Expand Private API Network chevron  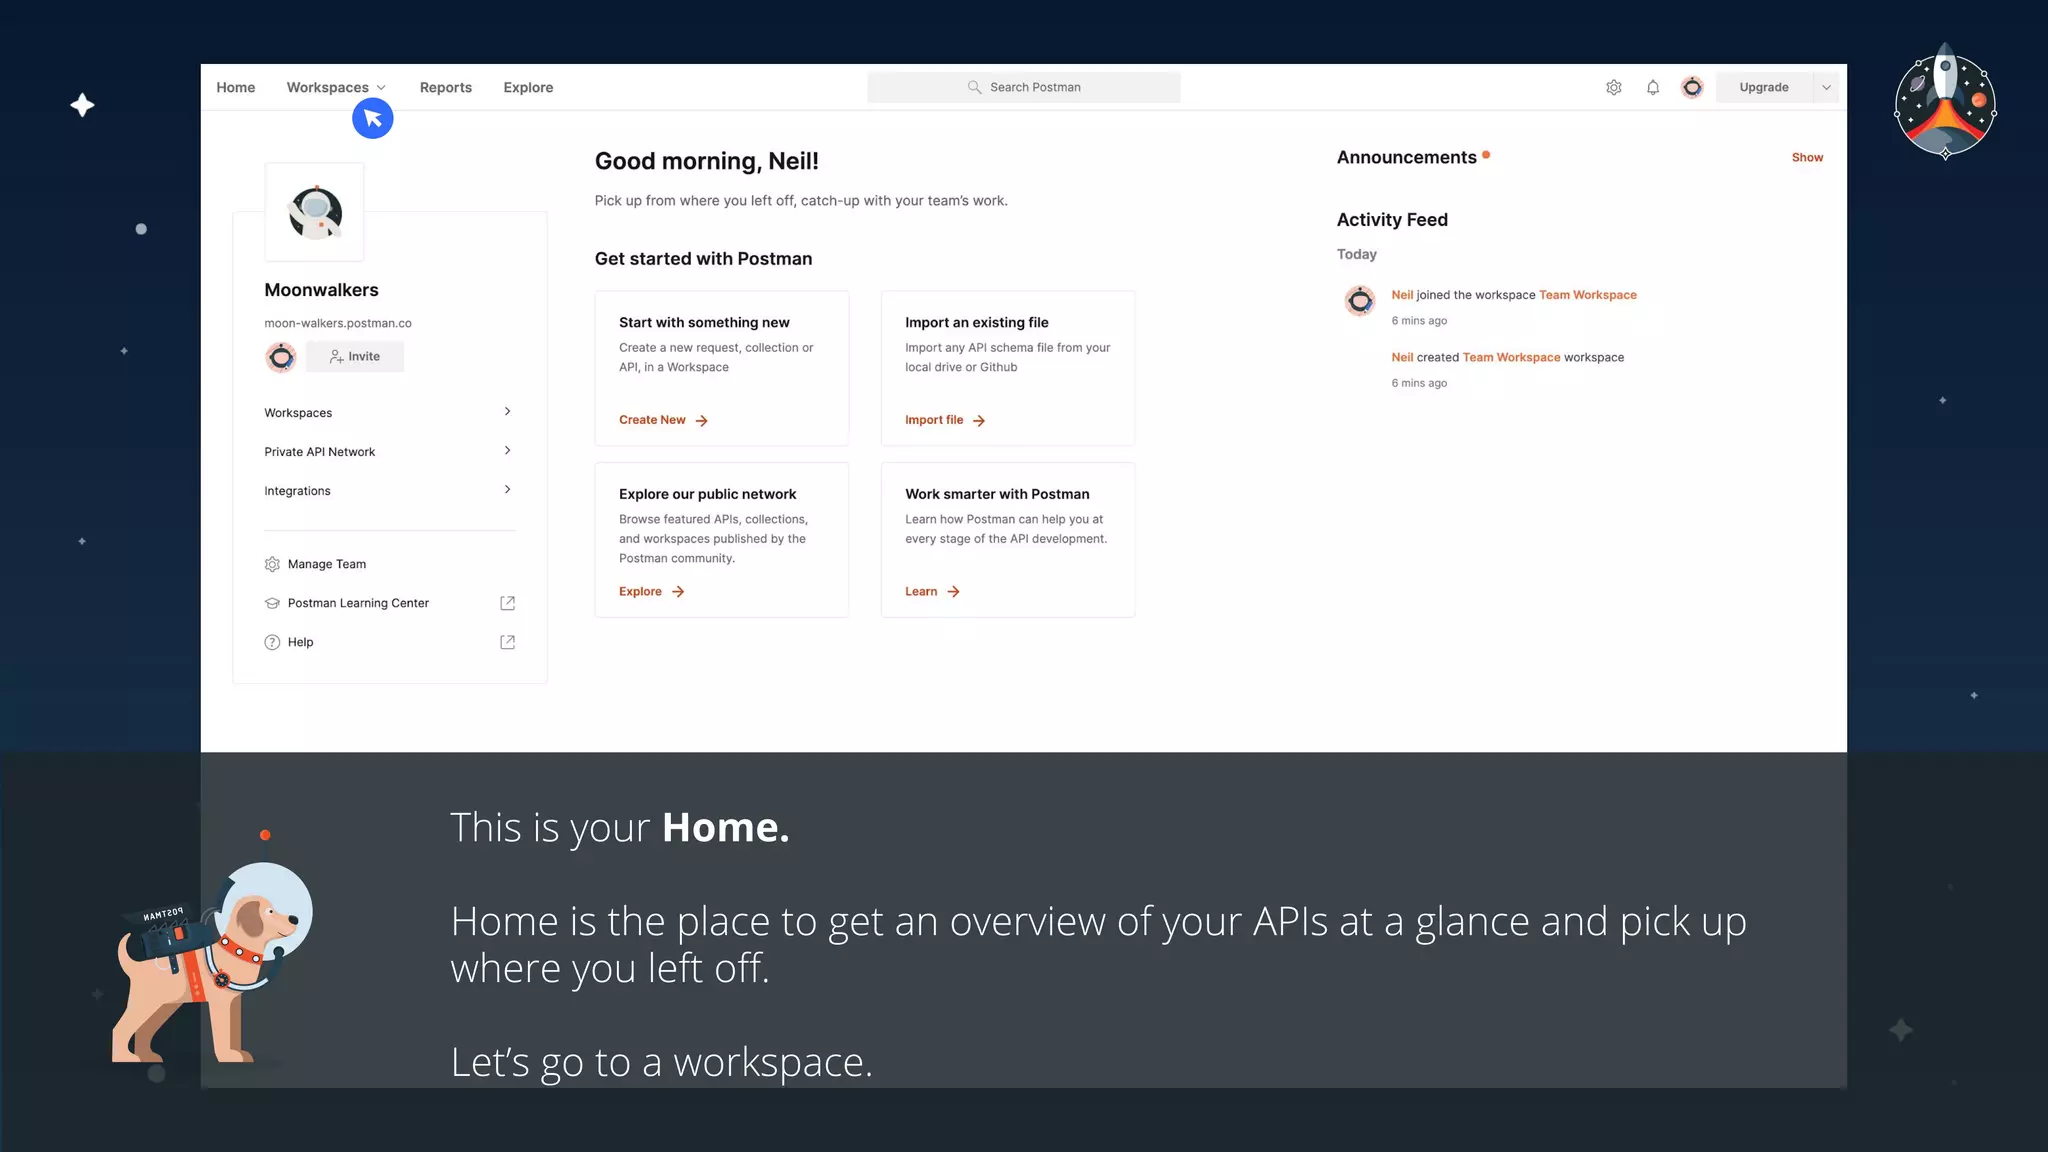(507, 451)
